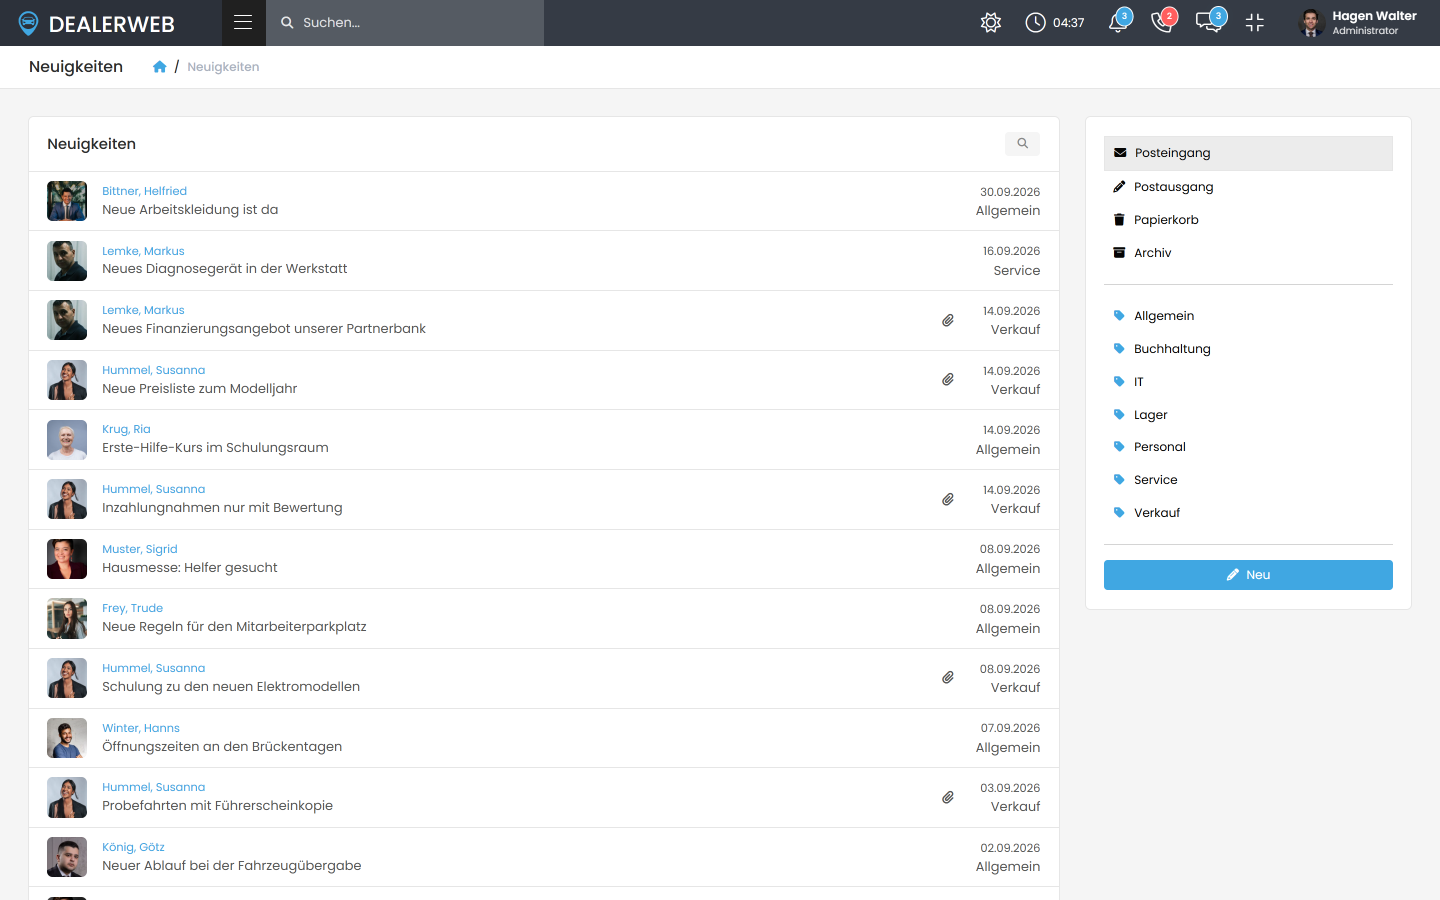Open message Hausmesse: Helfer gesucht

click(190, 568)
